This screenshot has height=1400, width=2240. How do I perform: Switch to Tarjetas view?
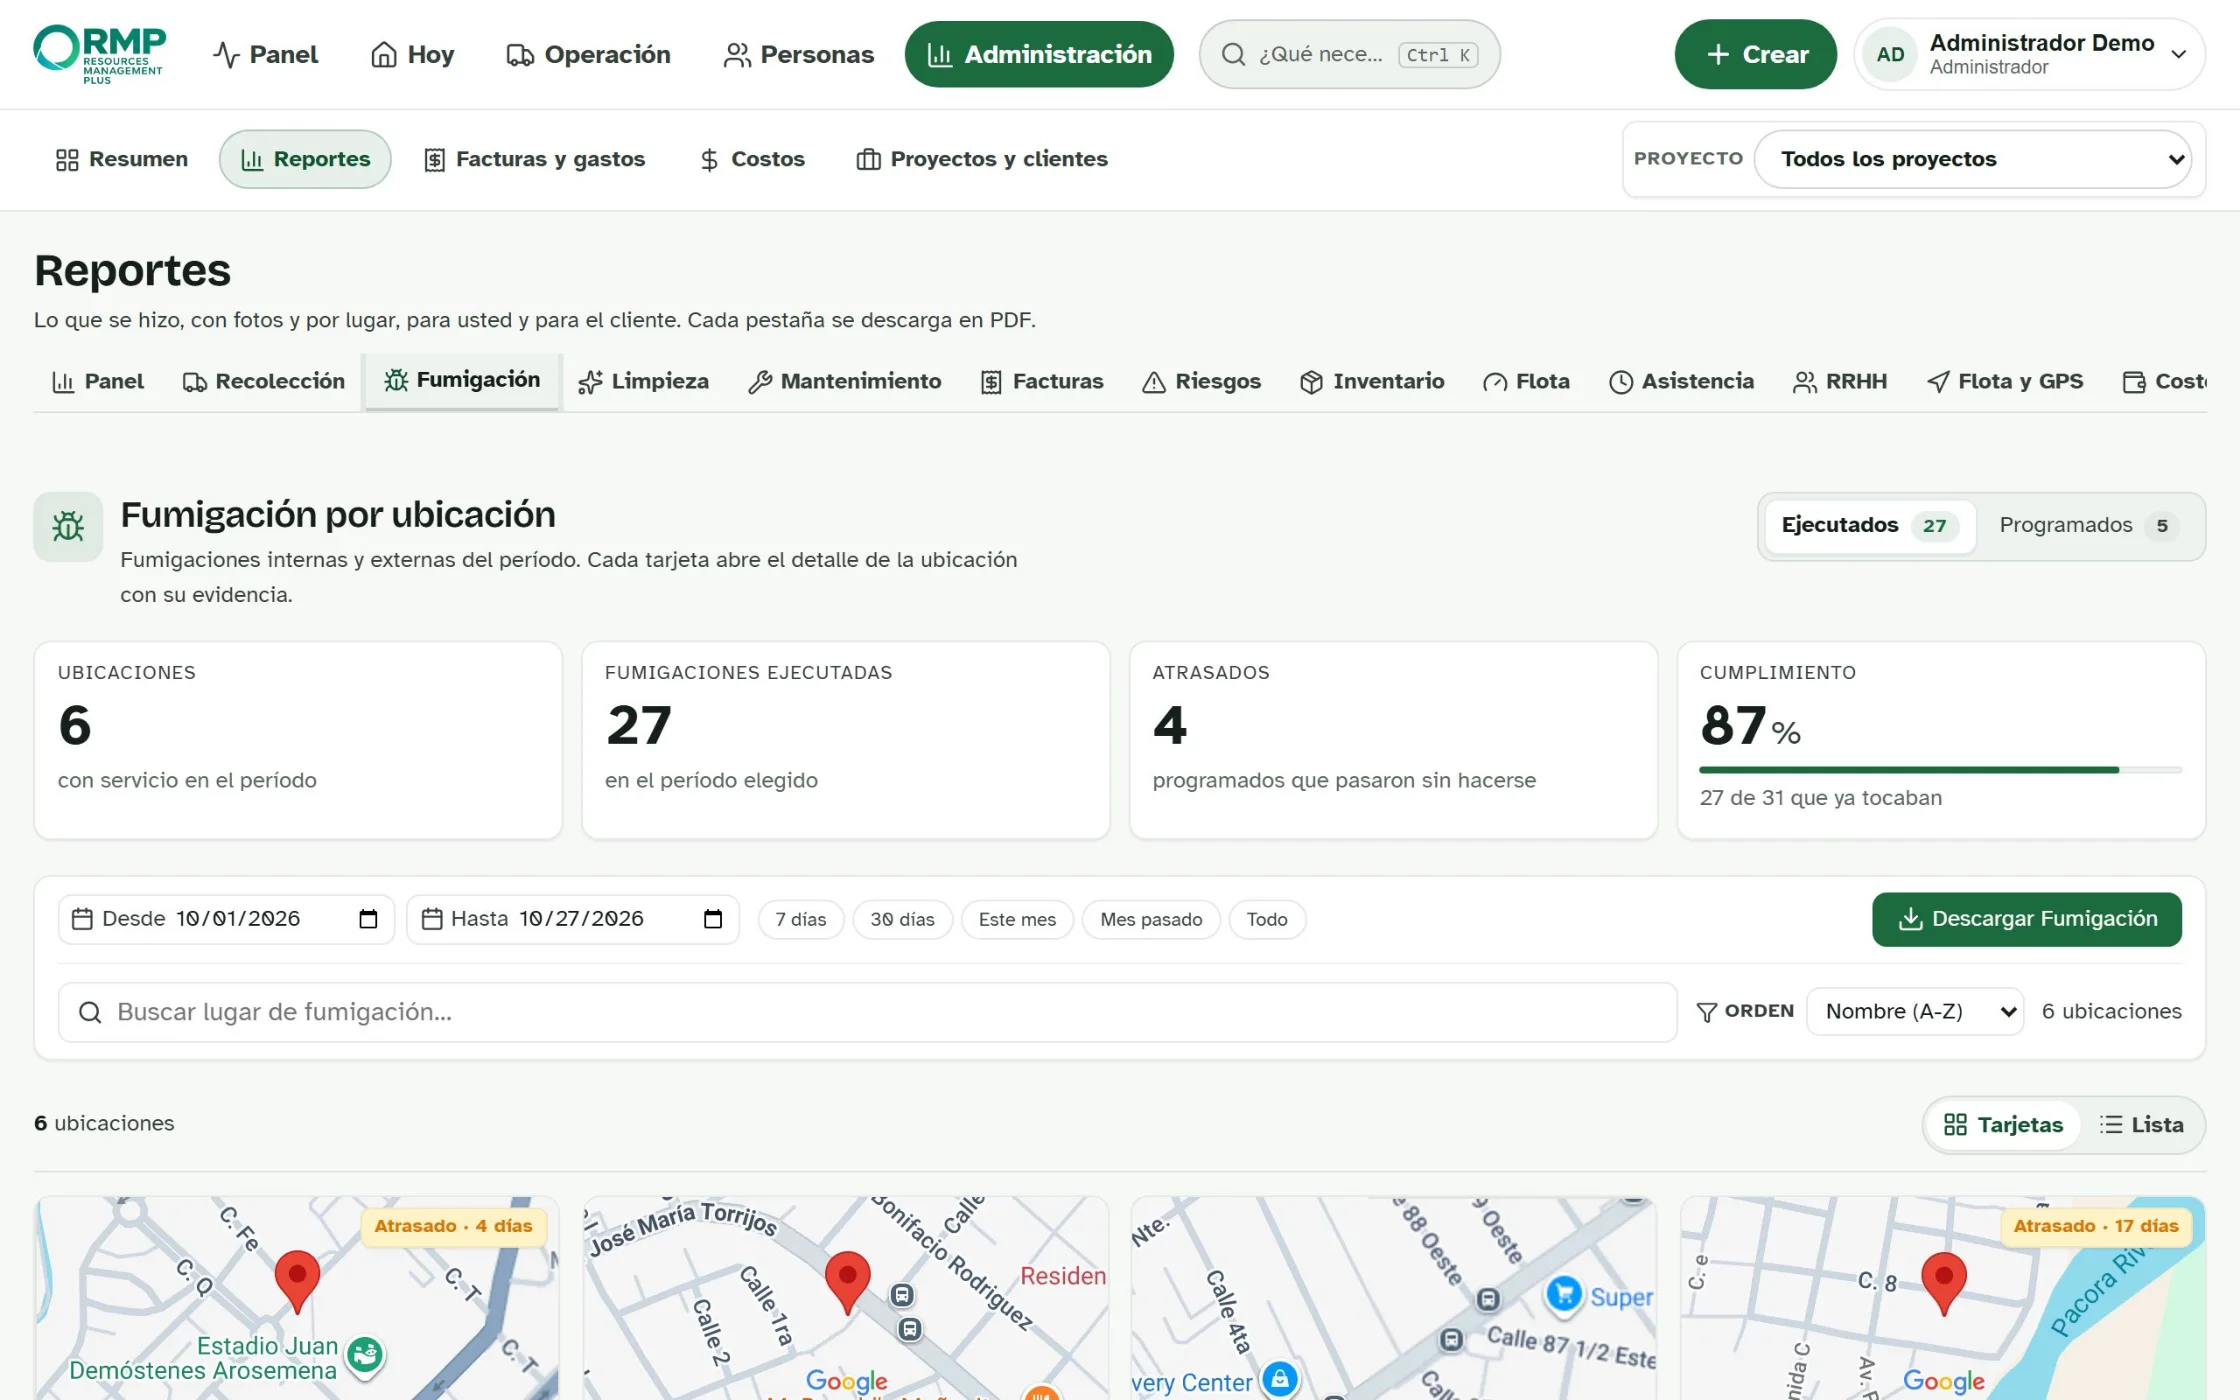pyautogui.click(x=2003, y=1125)
